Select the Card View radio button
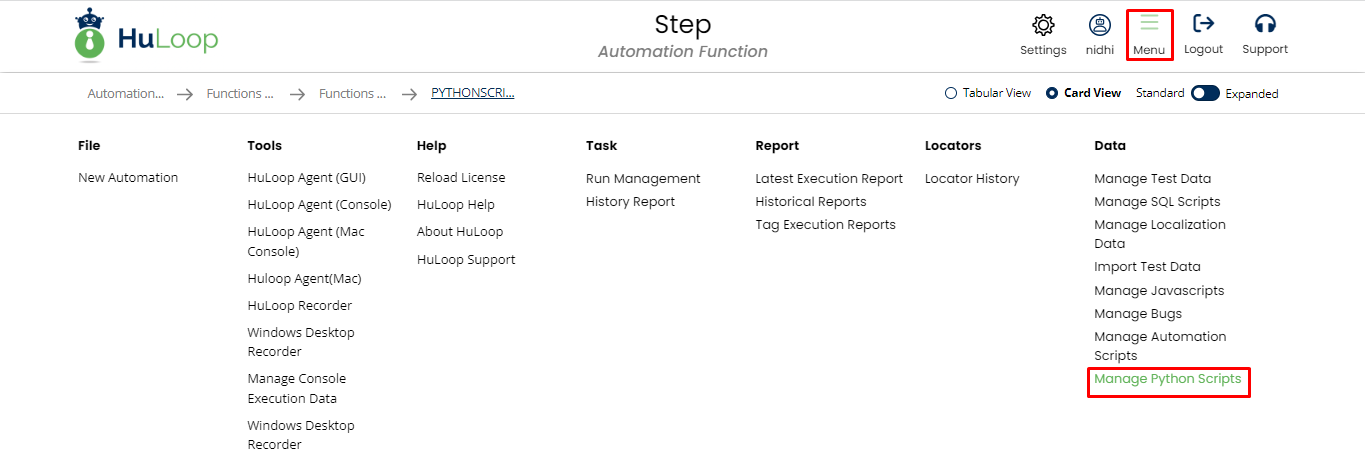Screen dimensions: 1365x466 [x=1052, y=93]
